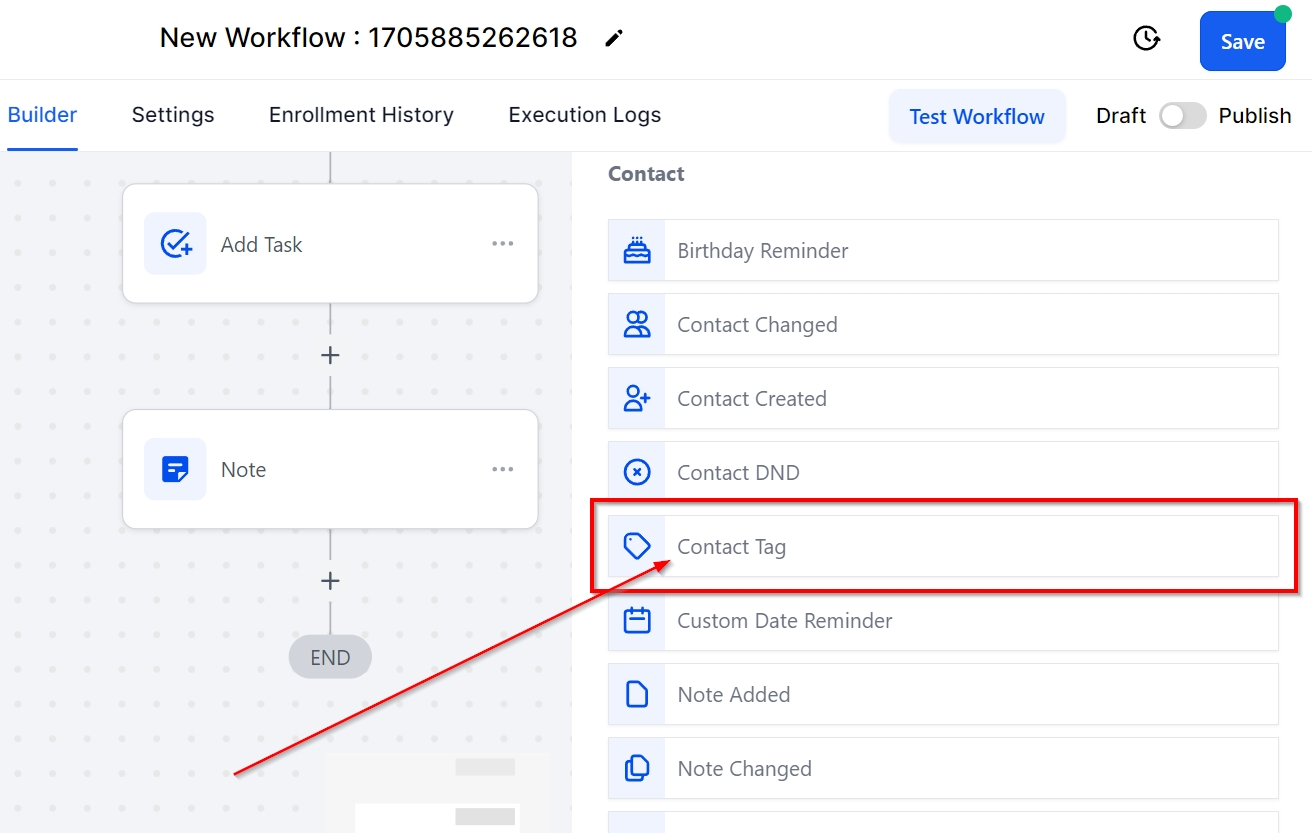Select the Contact DND circle-x icon
Screen dimensions: 1312x833
pyautogui.click(x=637, y=472)
